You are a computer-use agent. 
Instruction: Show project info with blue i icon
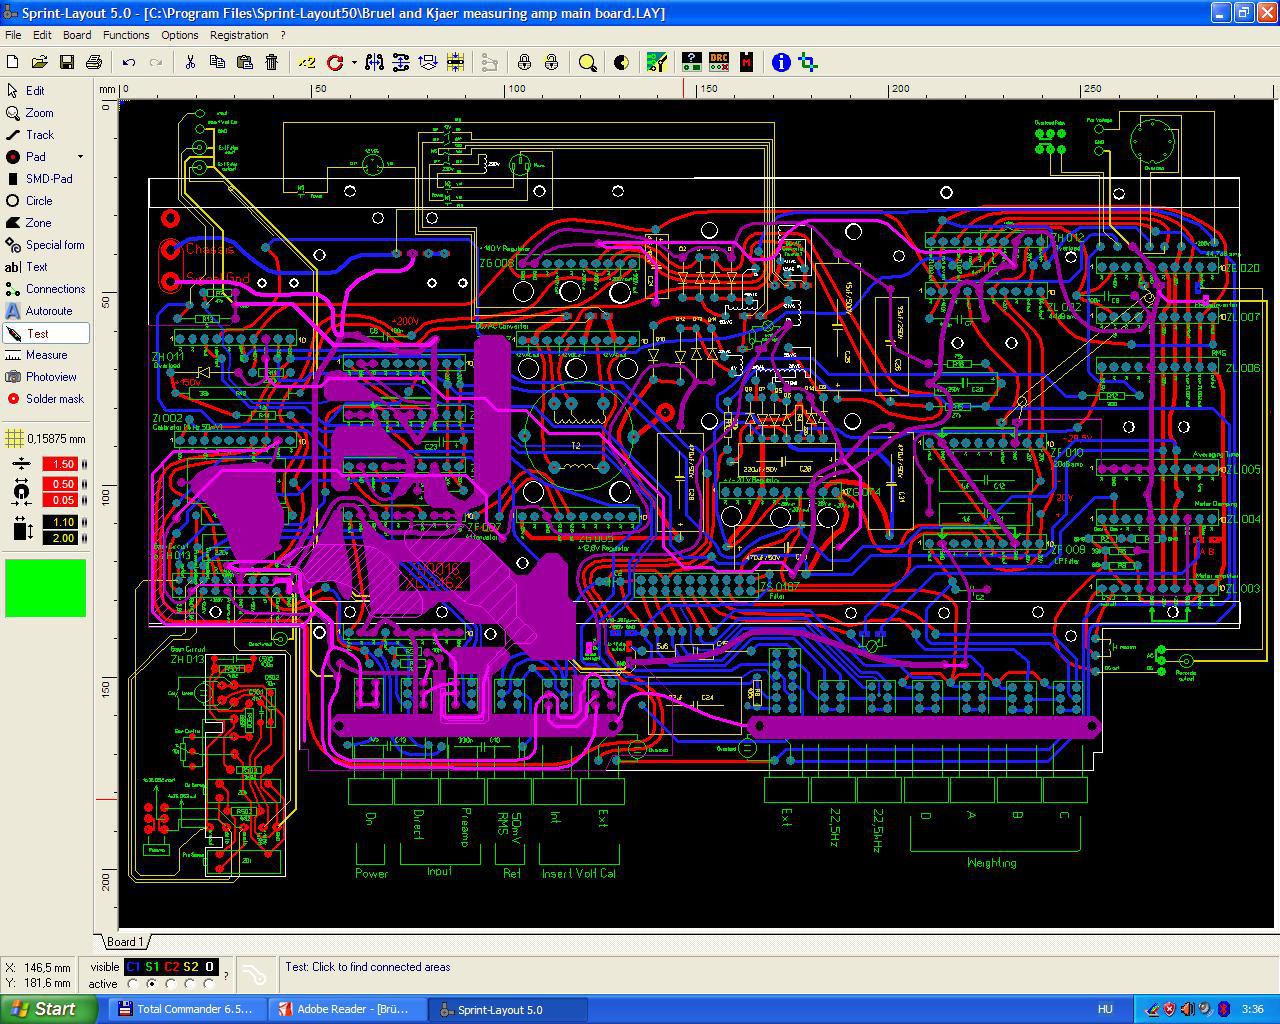click(781, 62)
